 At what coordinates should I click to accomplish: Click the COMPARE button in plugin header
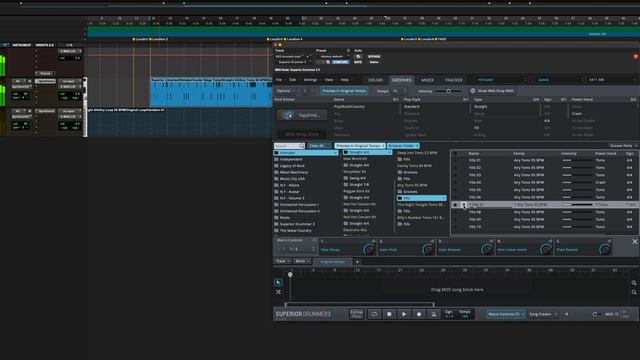coord(340,62)
